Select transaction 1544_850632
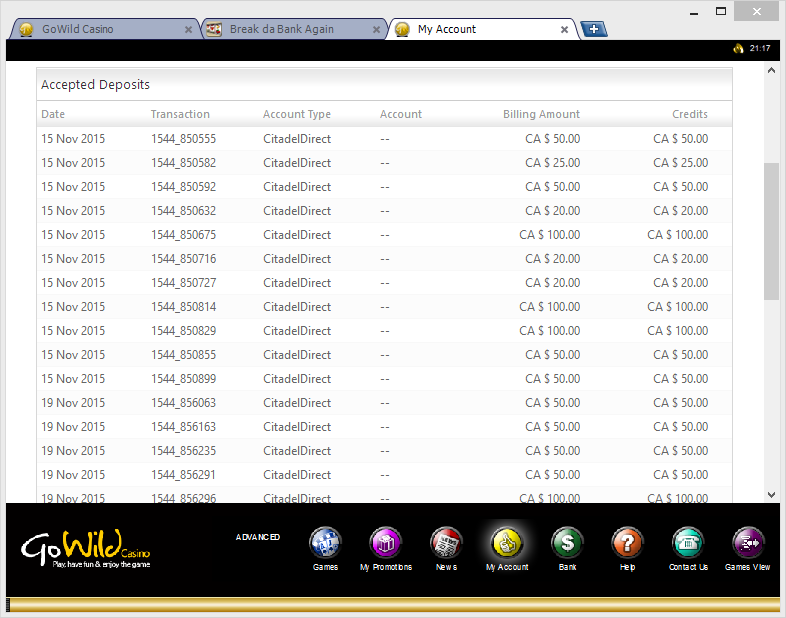The image size is (786, 618). click(x=183, y=211)
